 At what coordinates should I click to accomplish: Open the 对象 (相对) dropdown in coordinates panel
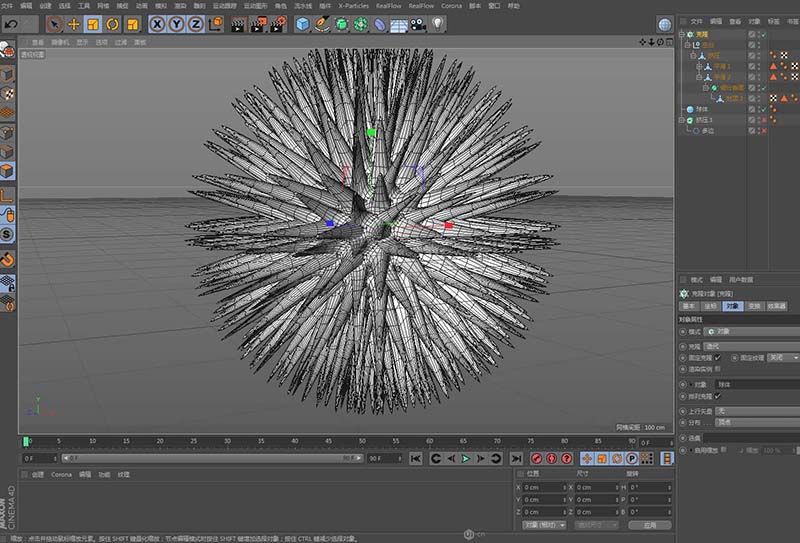click(545, 524)
